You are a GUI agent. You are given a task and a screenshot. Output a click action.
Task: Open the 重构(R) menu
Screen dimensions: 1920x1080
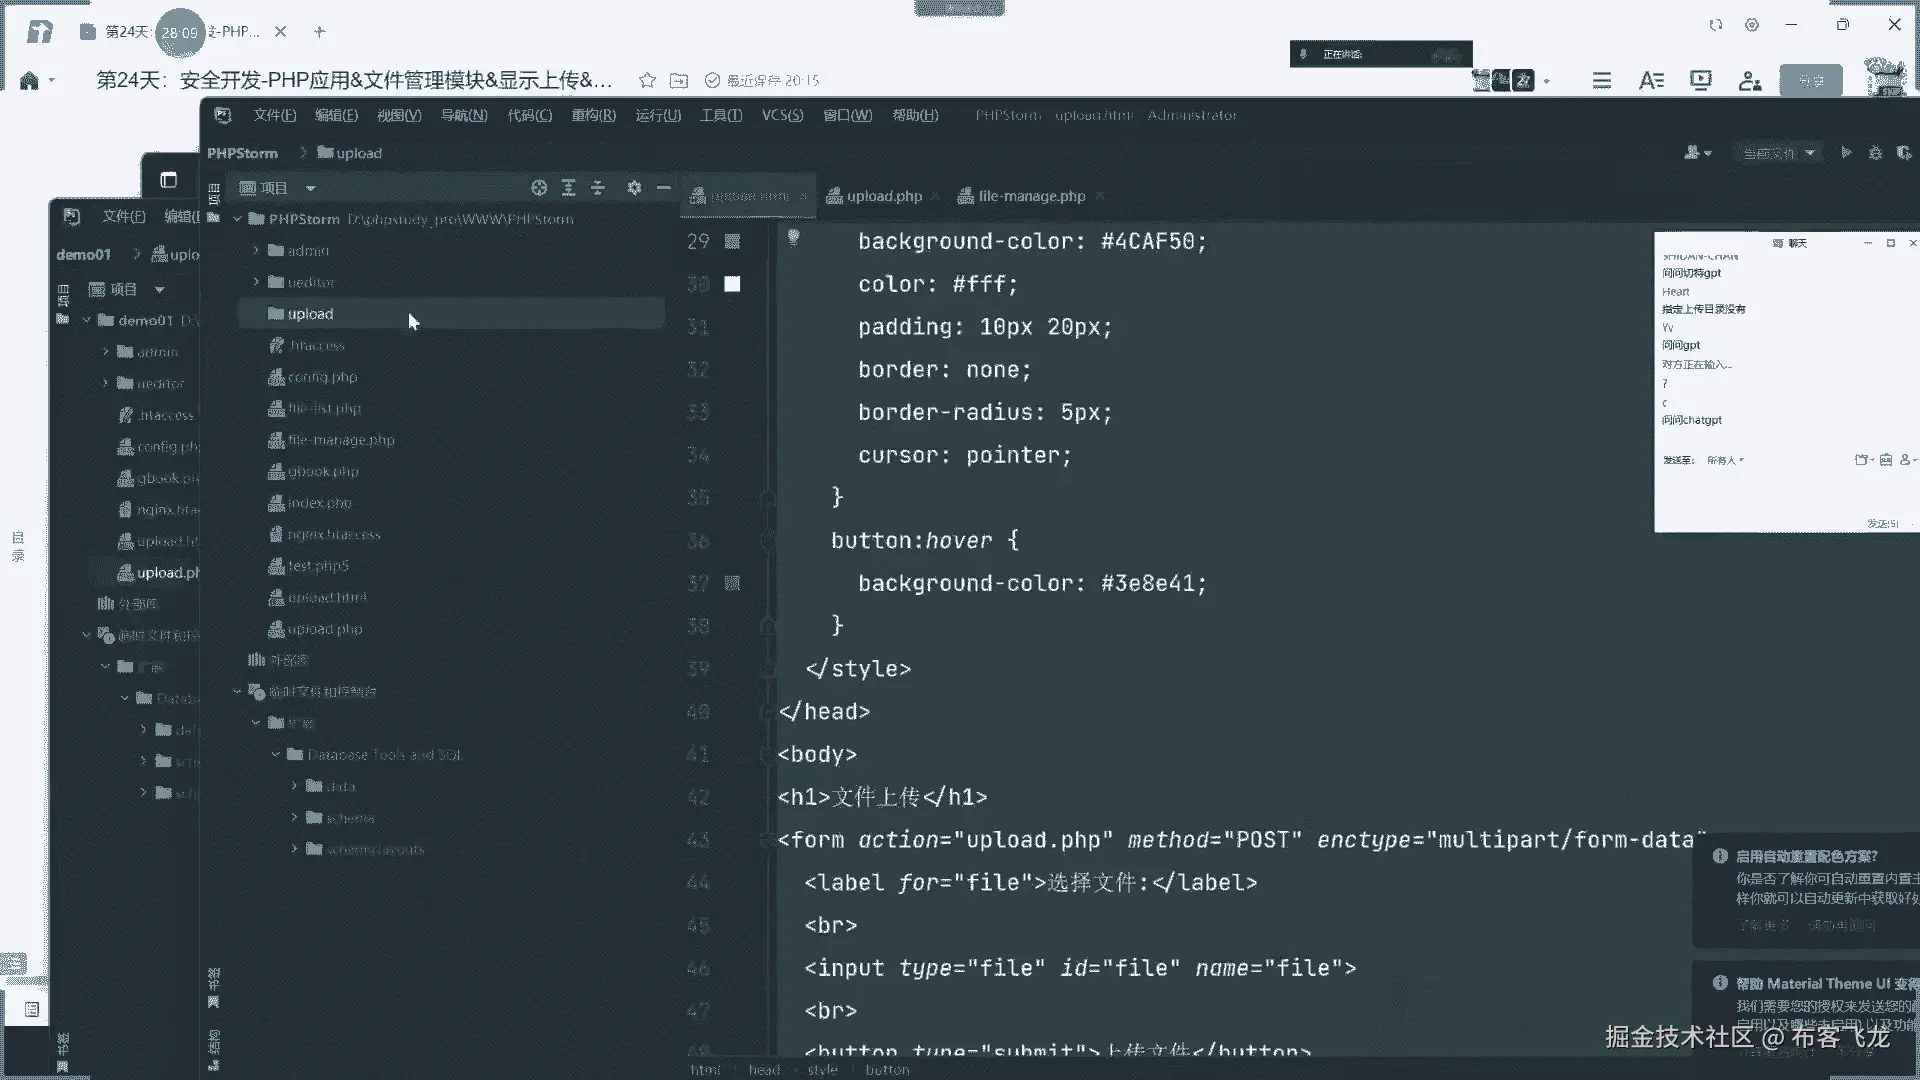593,115
